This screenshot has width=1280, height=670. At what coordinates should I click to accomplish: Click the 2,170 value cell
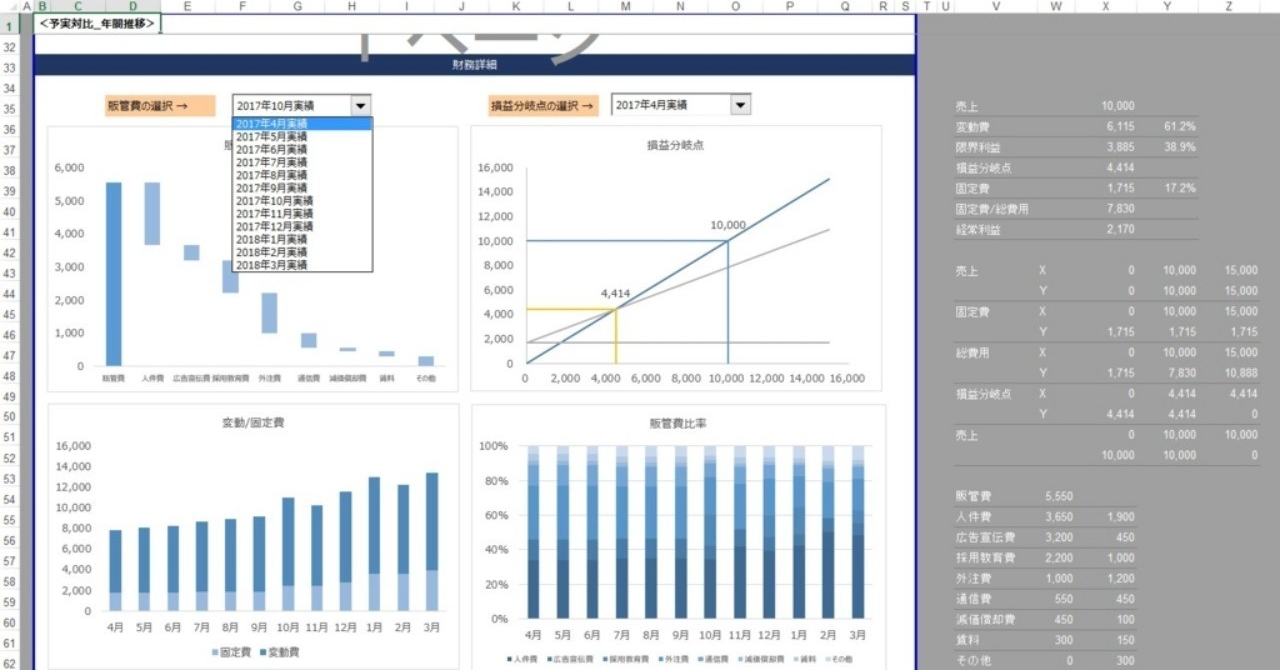(x=1120, y=230)
